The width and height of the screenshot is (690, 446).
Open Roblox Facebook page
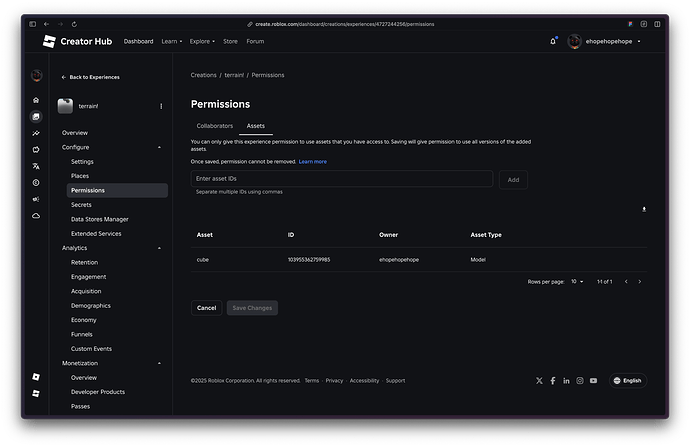tap(553, 380)
